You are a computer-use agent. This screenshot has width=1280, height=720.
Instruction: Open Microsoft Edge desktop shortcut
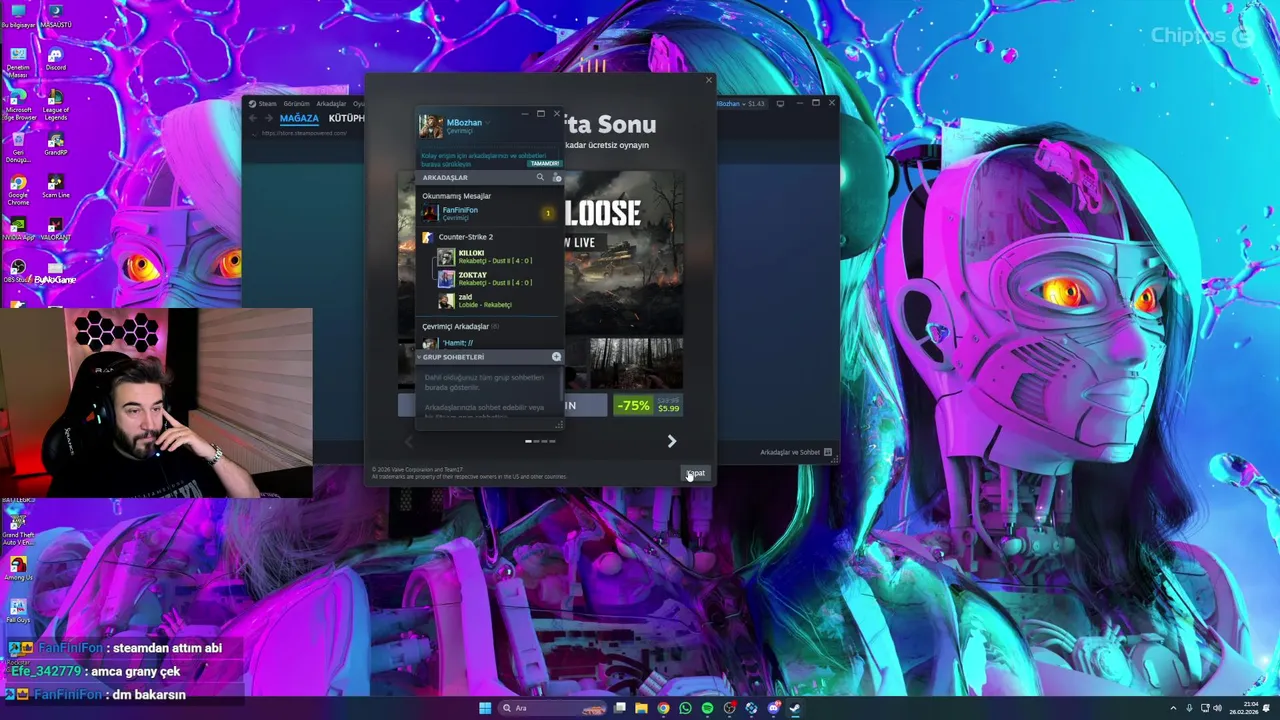(17, 105)
